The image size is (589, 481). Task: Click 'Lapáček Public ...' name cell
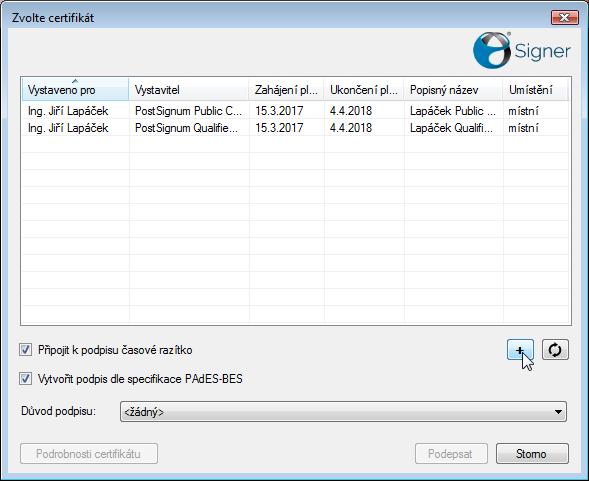(x=453, y=111)
